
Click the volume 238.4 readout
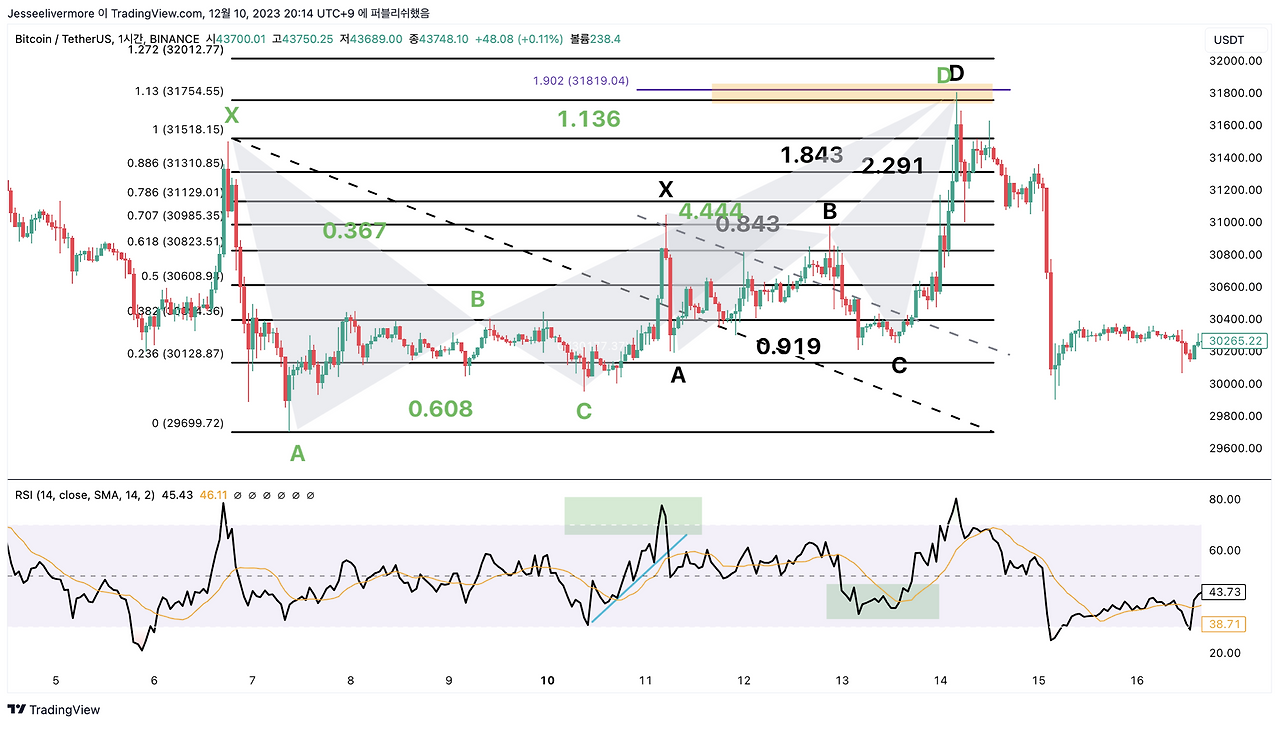pyautogui.click(x=607, y=39)
